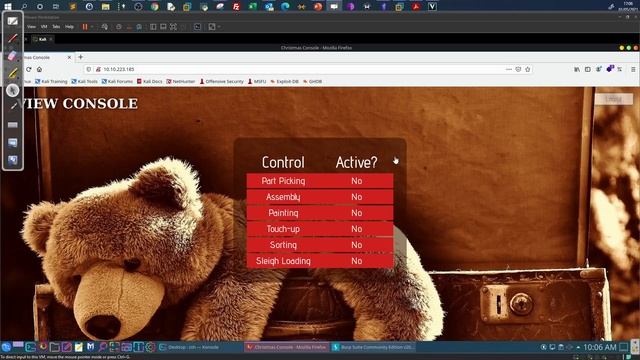Toggle the Touch-up control row
Screen dimensions: 640x360
(320, 229)
